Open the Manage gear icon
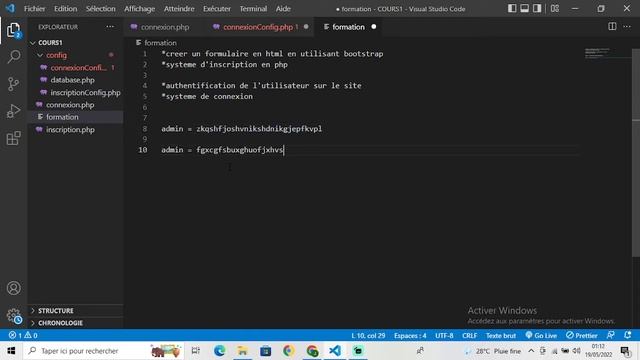Image resolution: width=640 pixels, height=360 pixels. [x=13, y=315]
